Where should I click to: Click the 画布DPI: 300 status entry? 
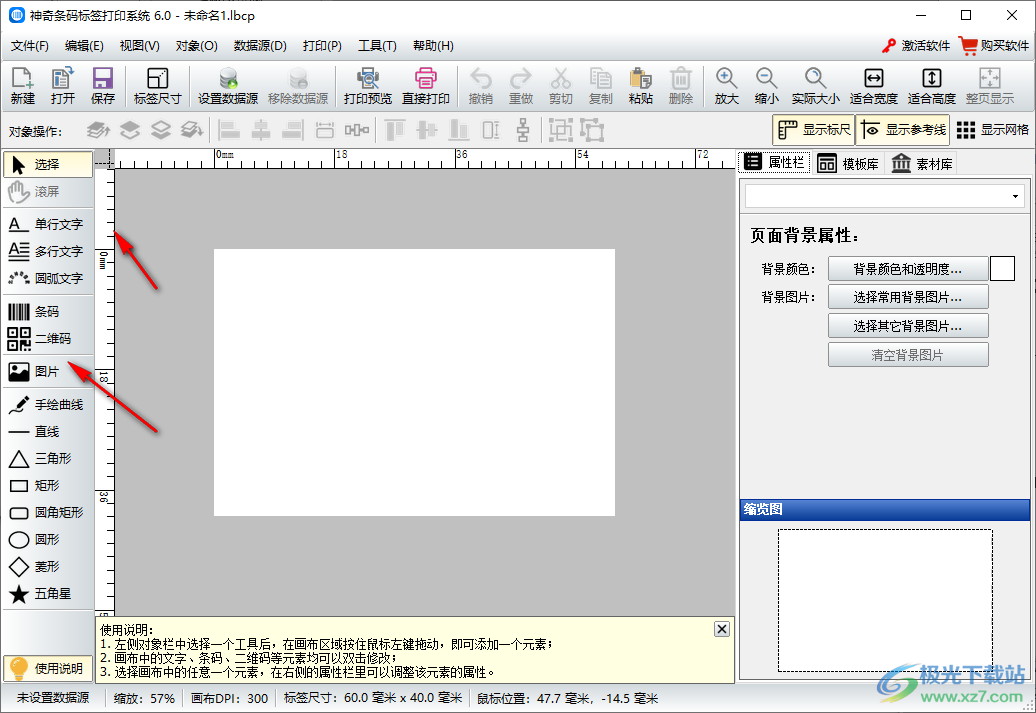point(229,698)
